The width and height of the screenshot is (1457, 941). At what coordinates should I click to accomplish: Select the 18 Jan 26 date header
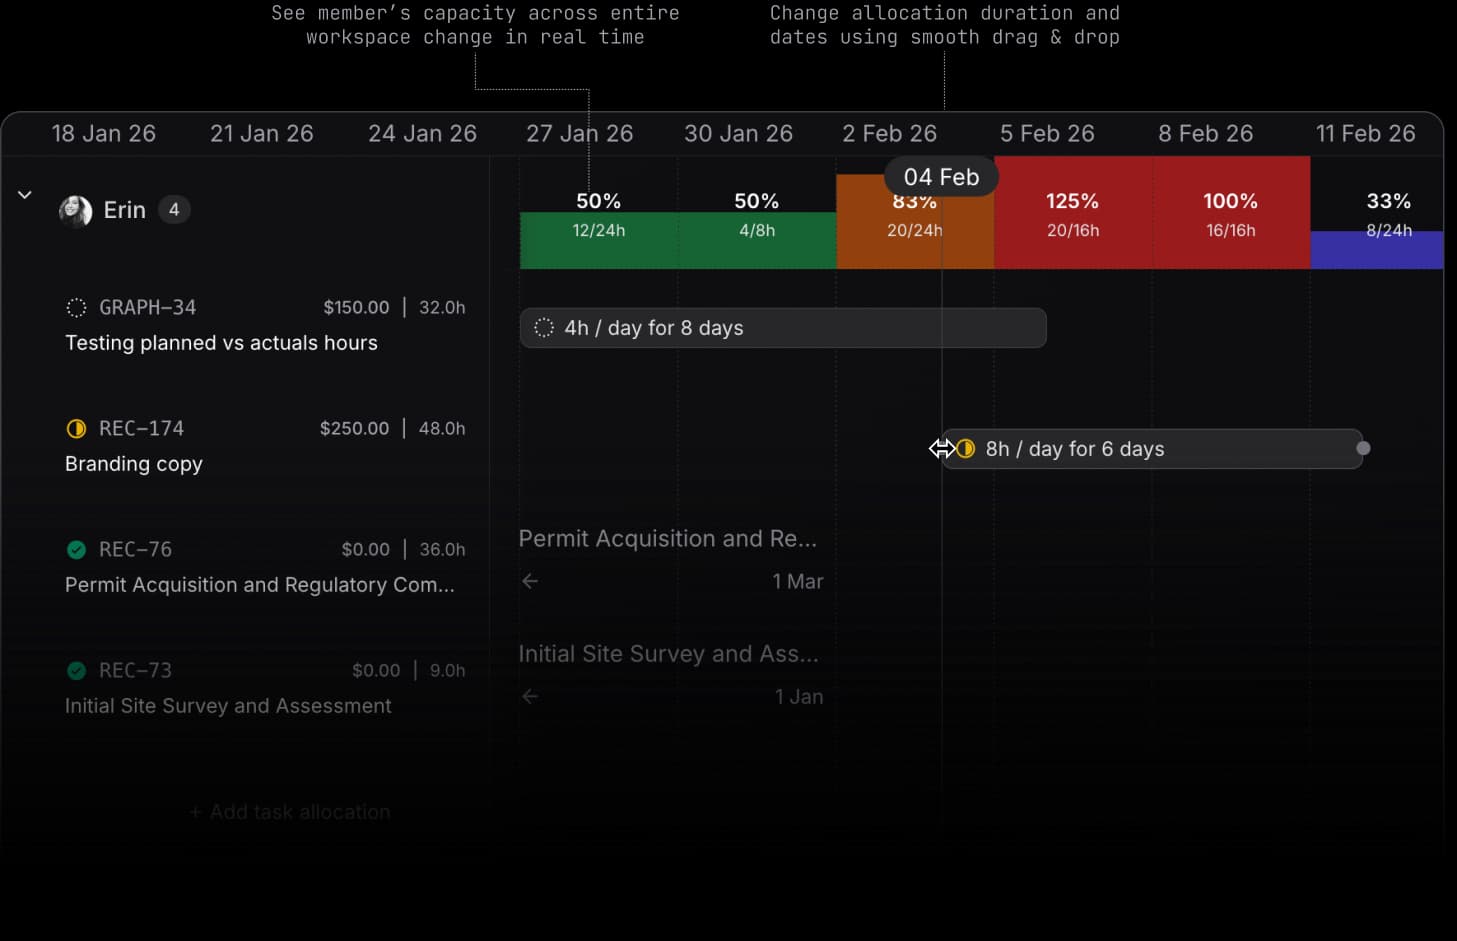104,134
